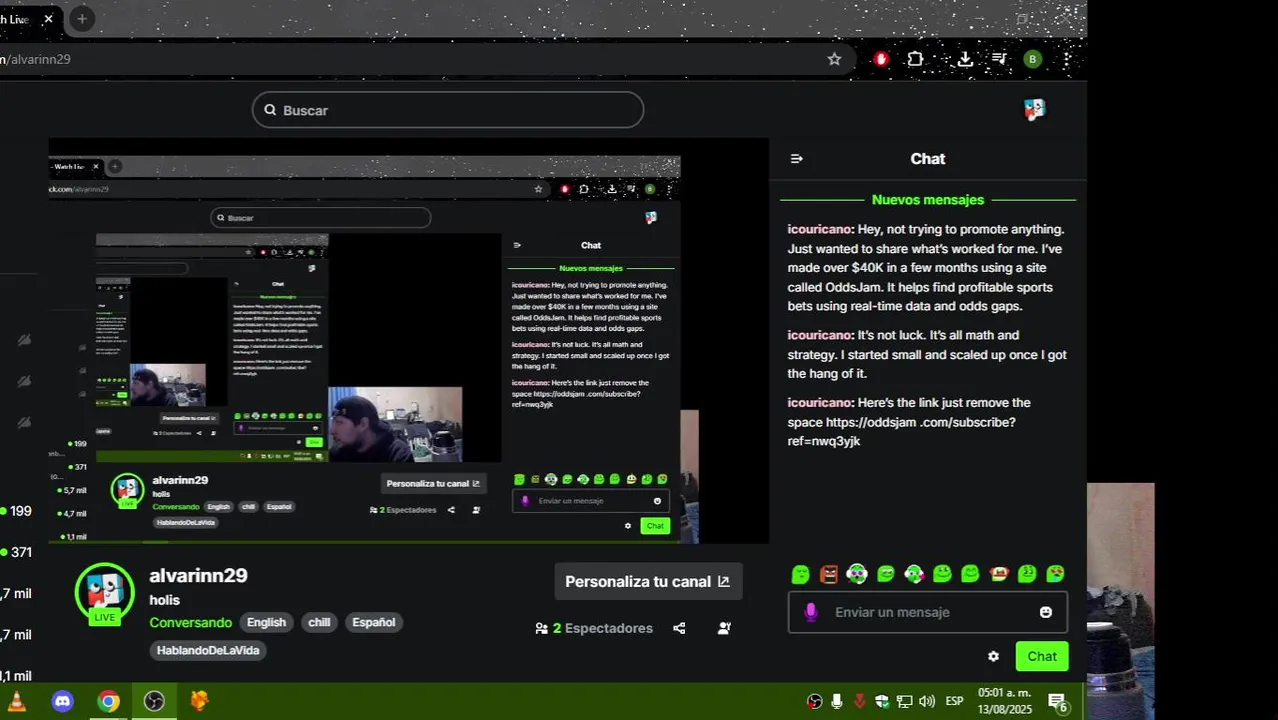1278x720 pixels.
Task: Select the angry red face emote
Action: coord(829,574)
